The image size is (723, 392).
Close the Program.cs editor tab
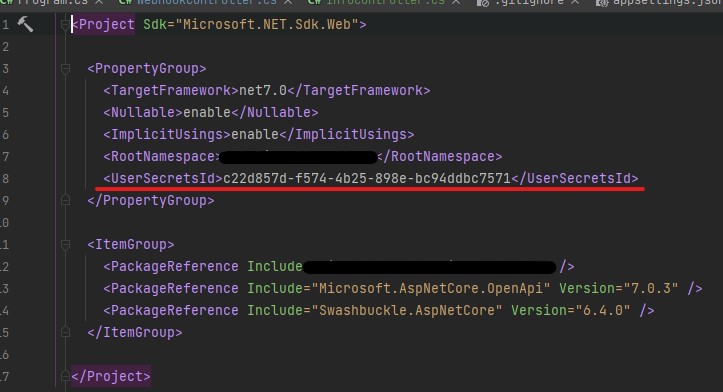click(x=99, y=2)
